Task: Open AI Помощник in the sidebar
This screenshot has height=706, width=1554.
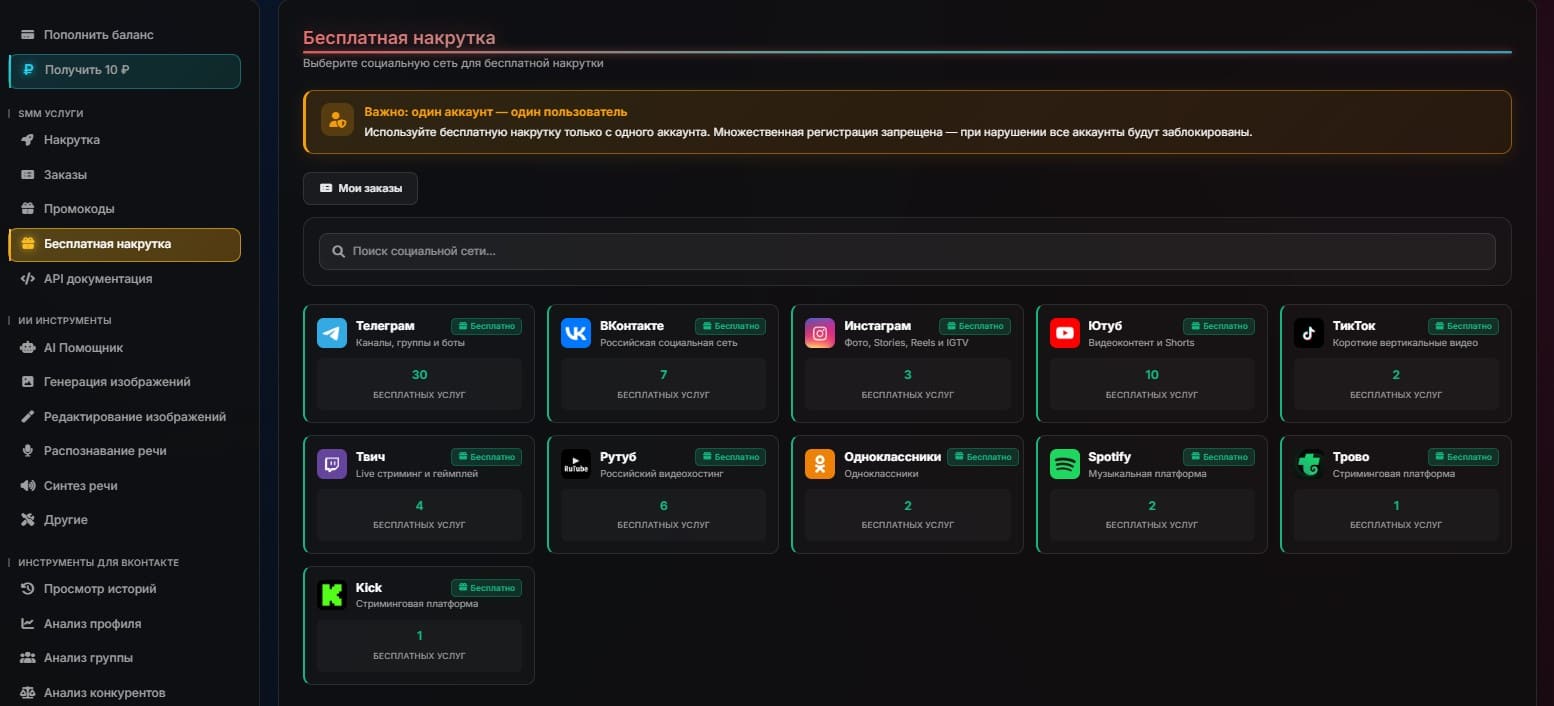Action: pos(124,348)
